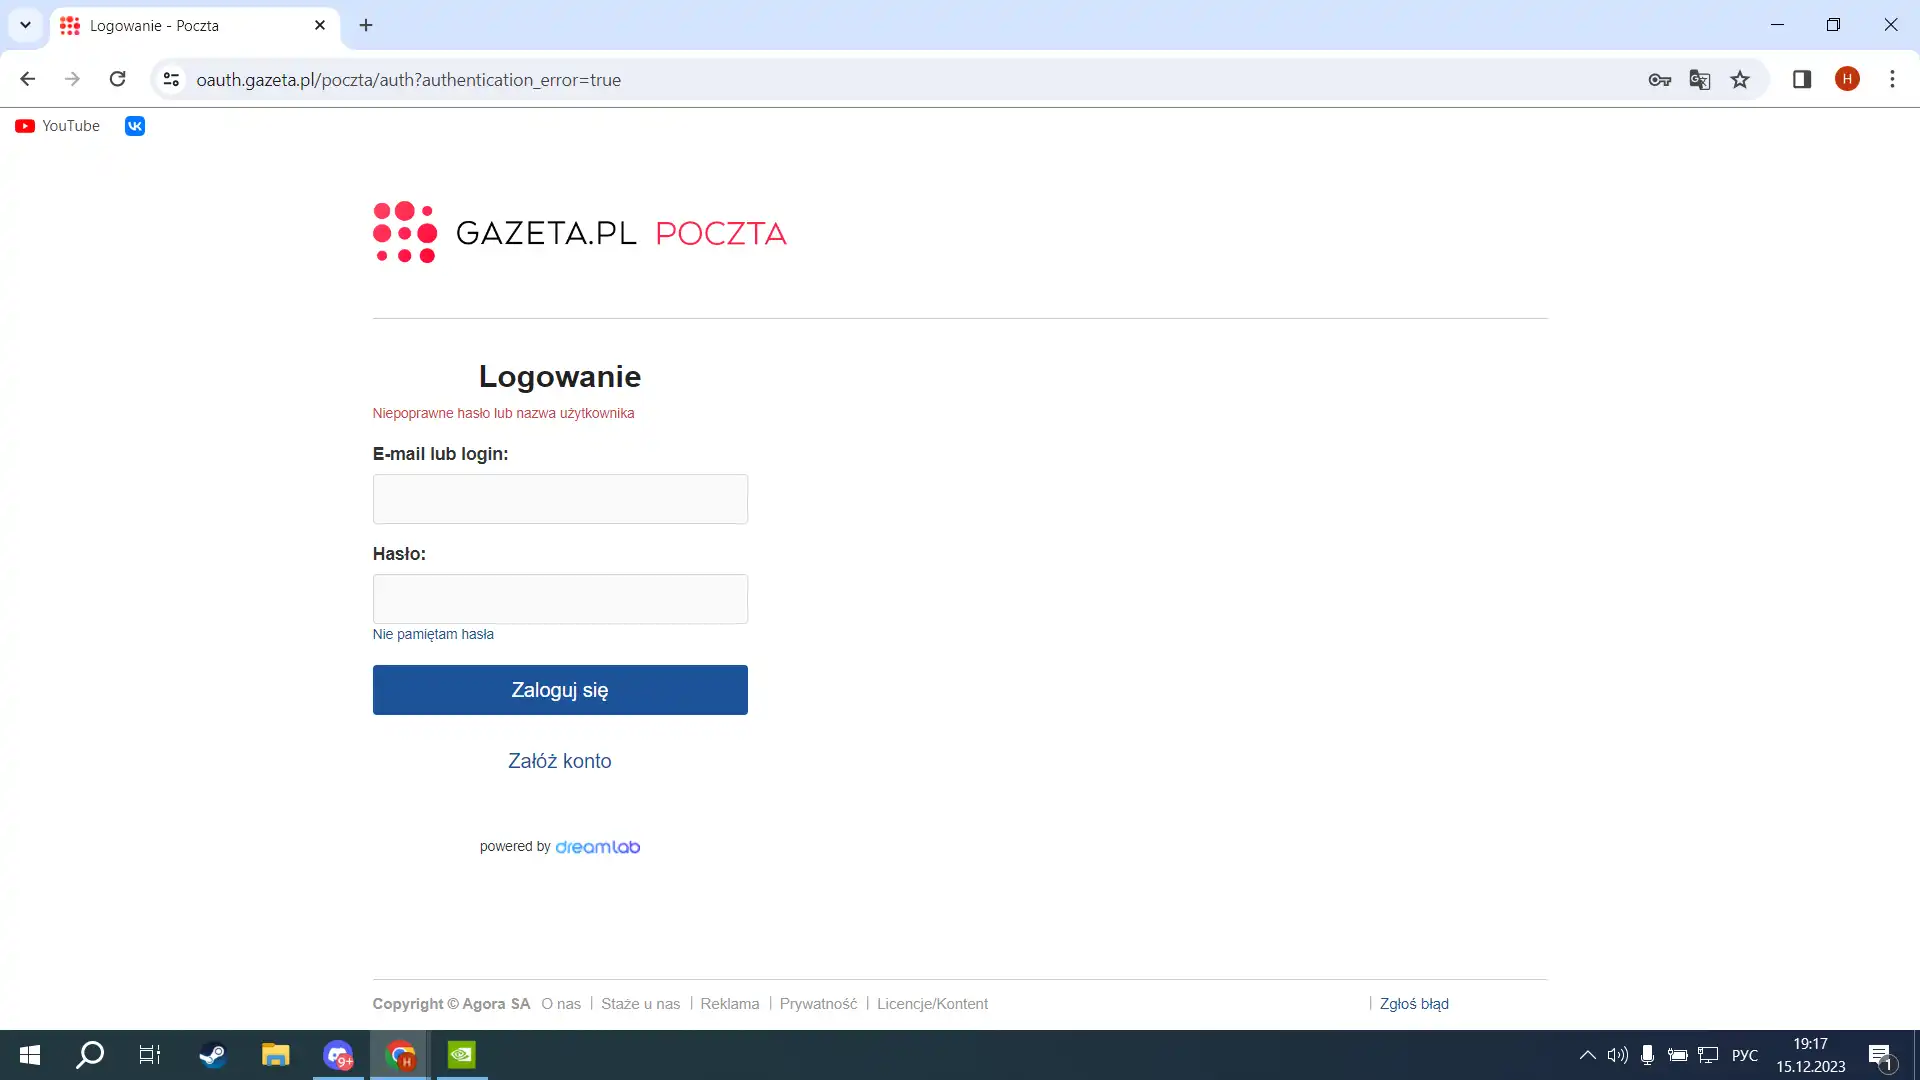The image size is (1920, 1080).
Task: Open the network tray icon
Action: click(1708, 1055)
